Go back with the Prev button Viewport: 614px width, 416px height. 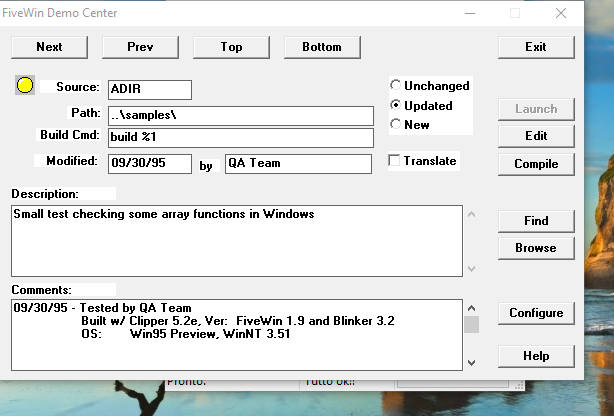pos(140,47)
